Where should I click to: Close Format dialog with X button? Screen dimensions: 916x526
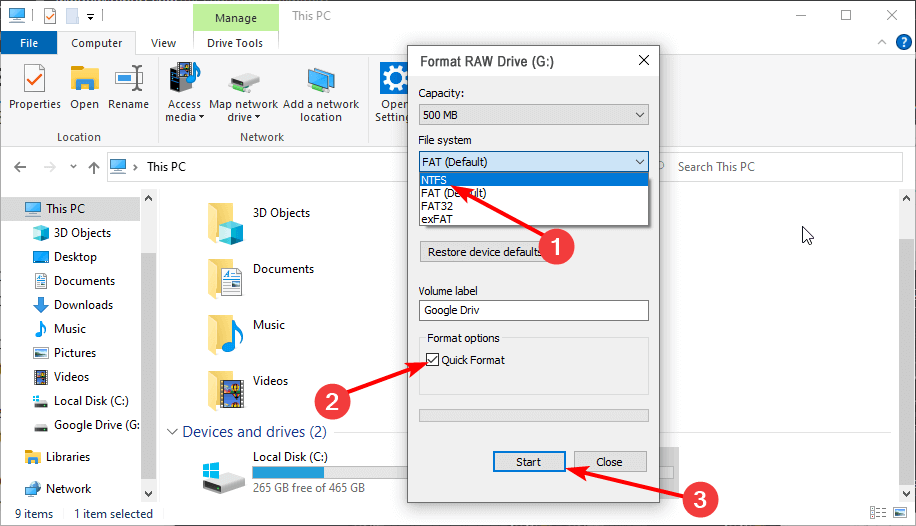(x=644, y=60)
